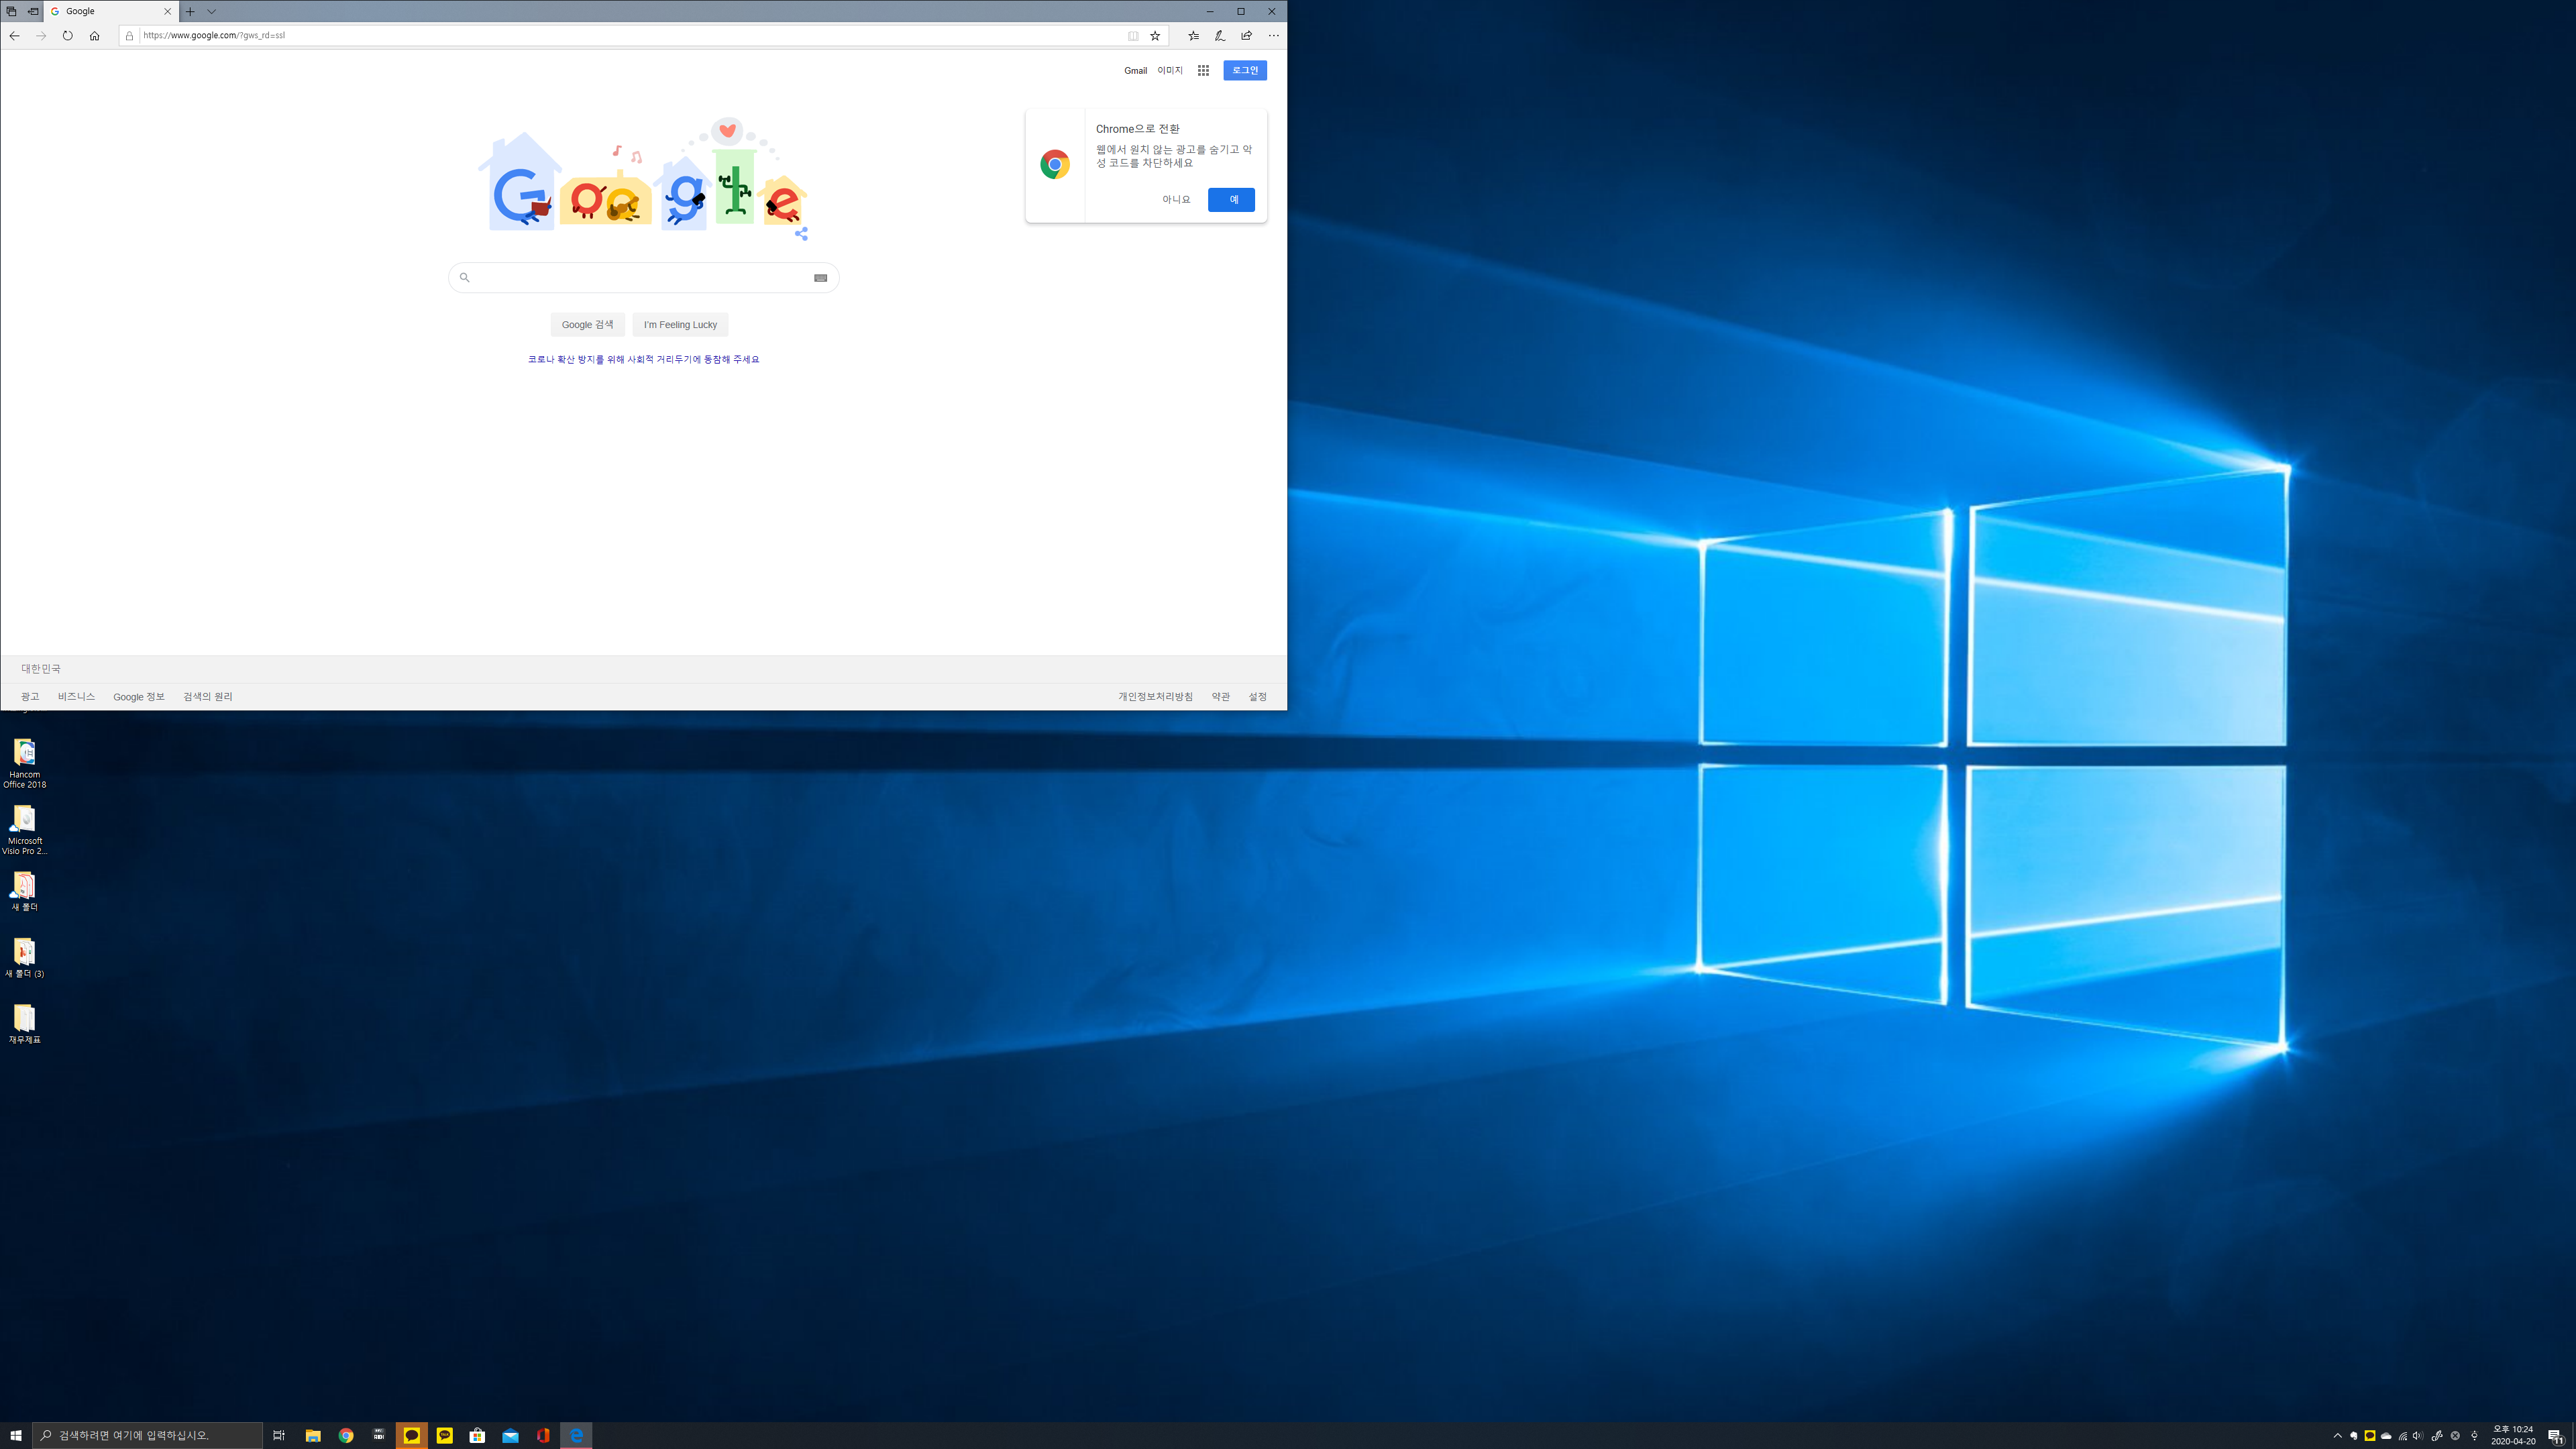The image size is (2576, 1449).
Task: Click the virtual keyboard icon in search box
Action: 820,277
